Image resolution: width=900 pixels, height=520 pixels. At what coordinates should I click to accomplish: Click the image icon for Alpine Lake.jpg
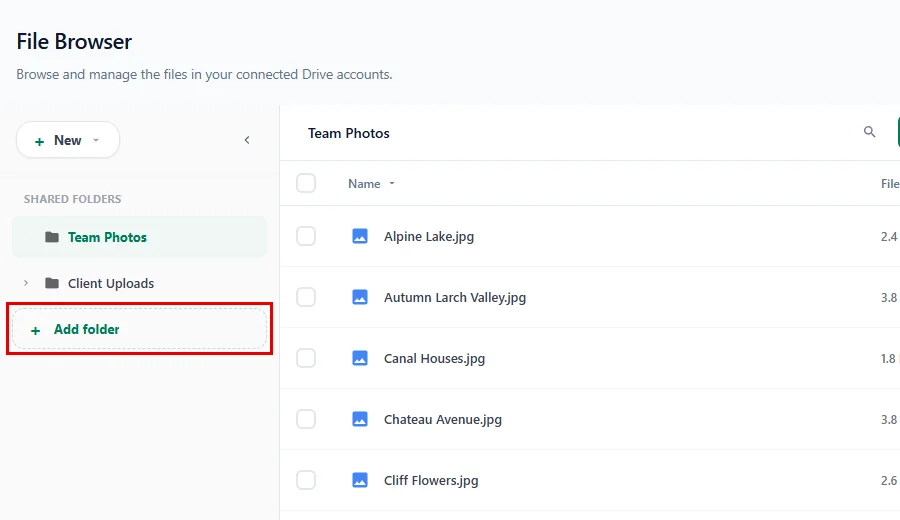coord(360,236)
